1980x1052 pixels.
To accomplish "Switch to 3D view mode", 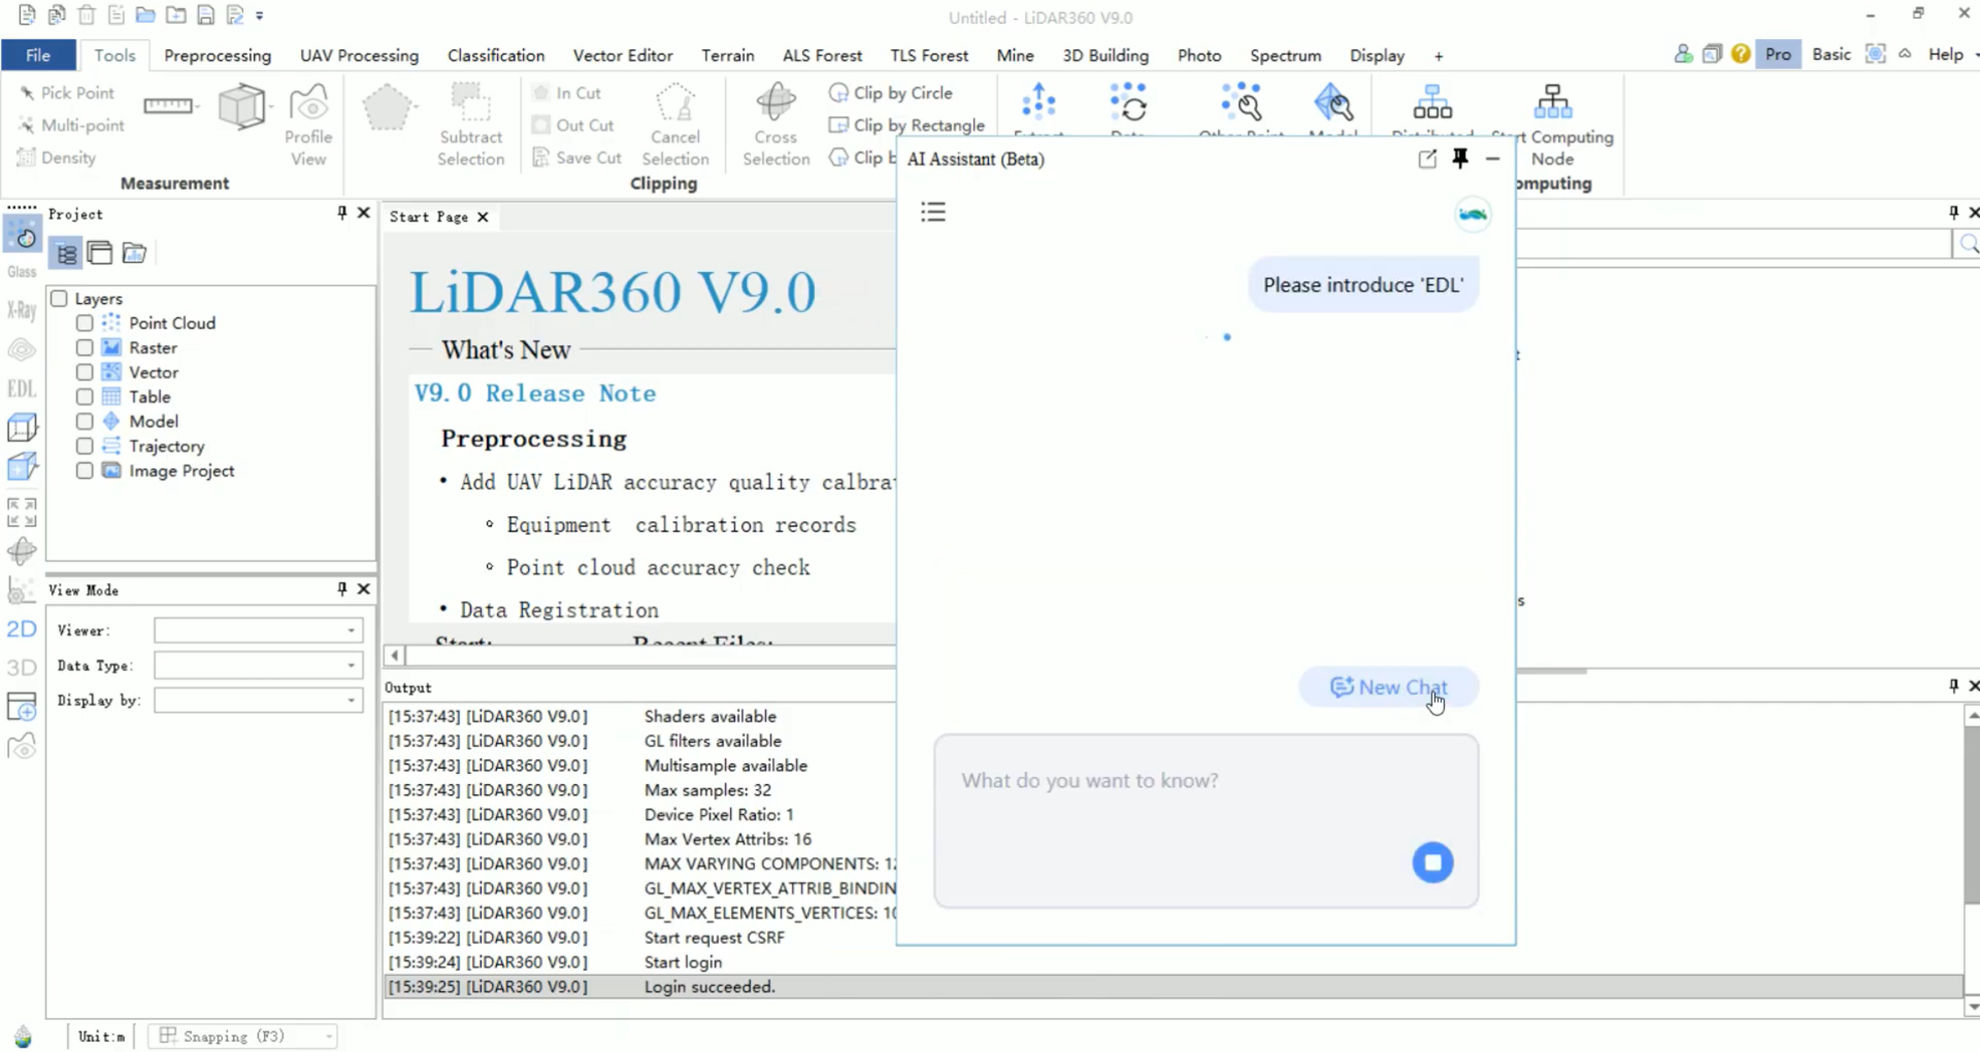I will [21, 667].
